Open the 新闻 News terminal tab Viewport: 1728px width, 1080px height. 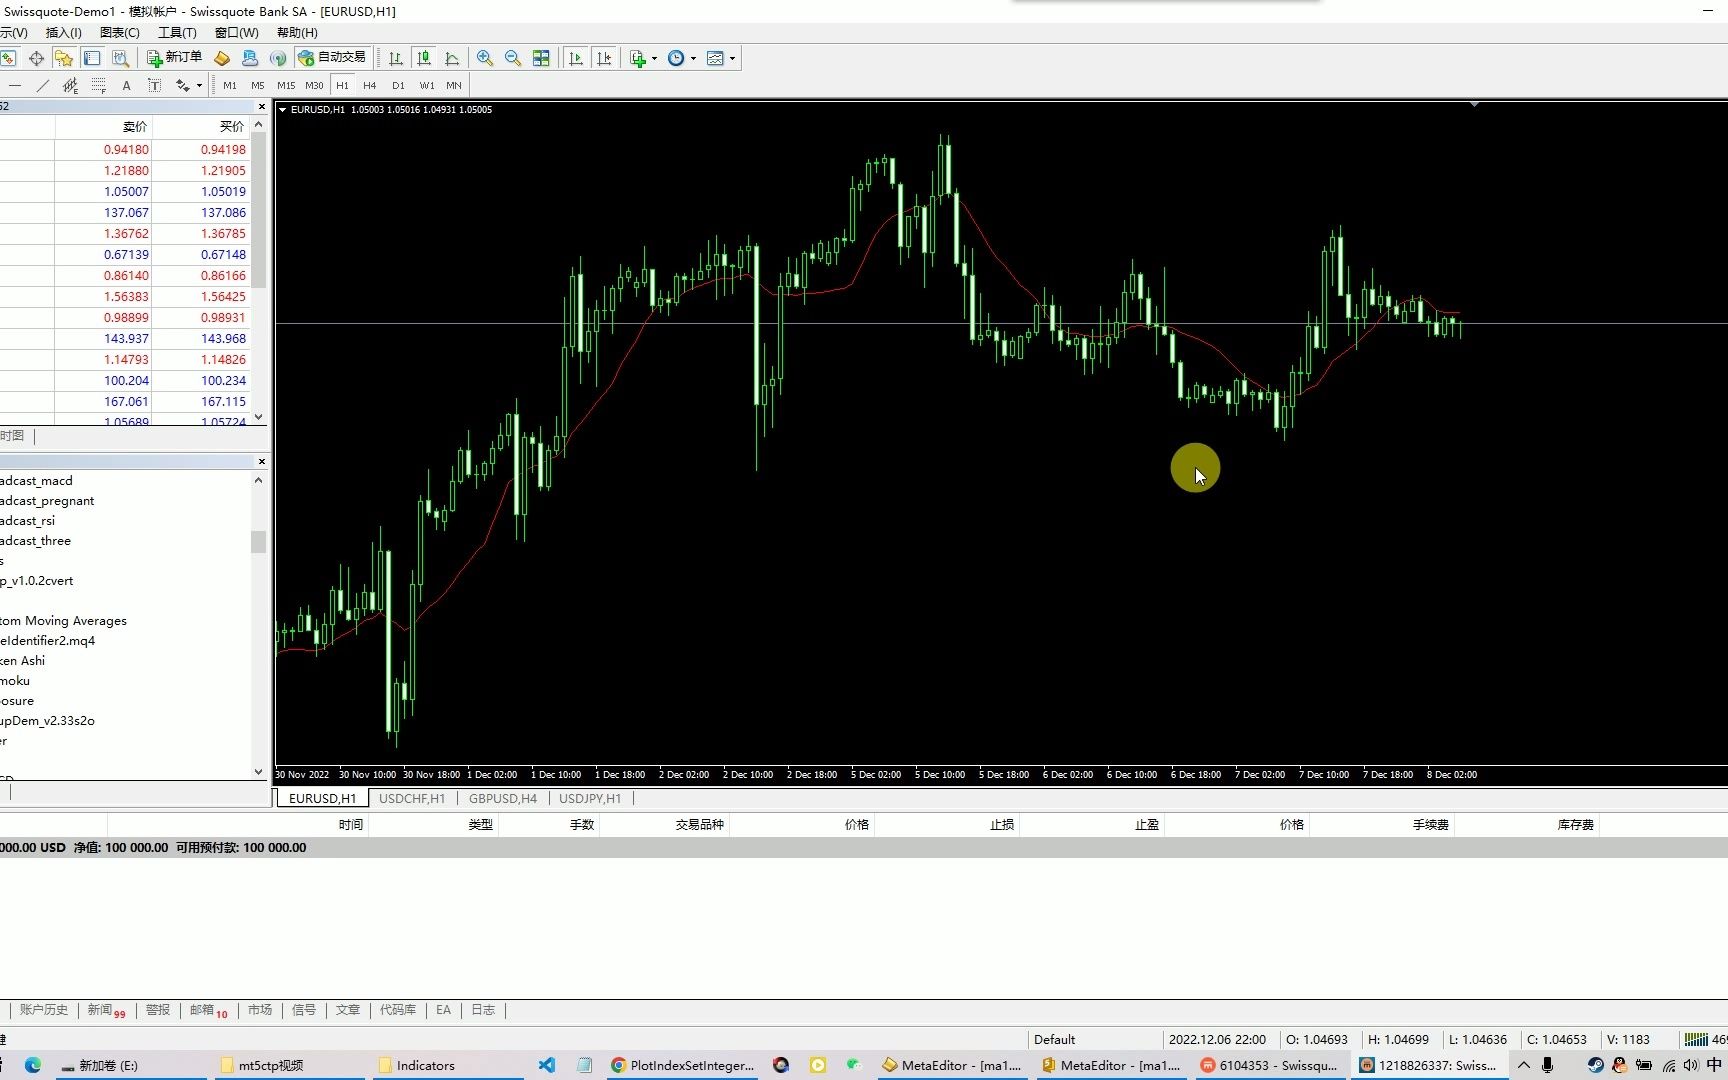(106, 1010)
